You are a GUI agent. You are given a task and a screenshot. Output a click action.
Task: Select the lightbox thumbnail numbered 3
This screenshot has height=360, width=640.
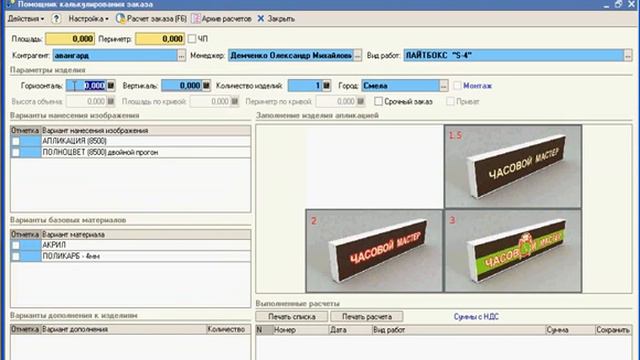[513, 251]
